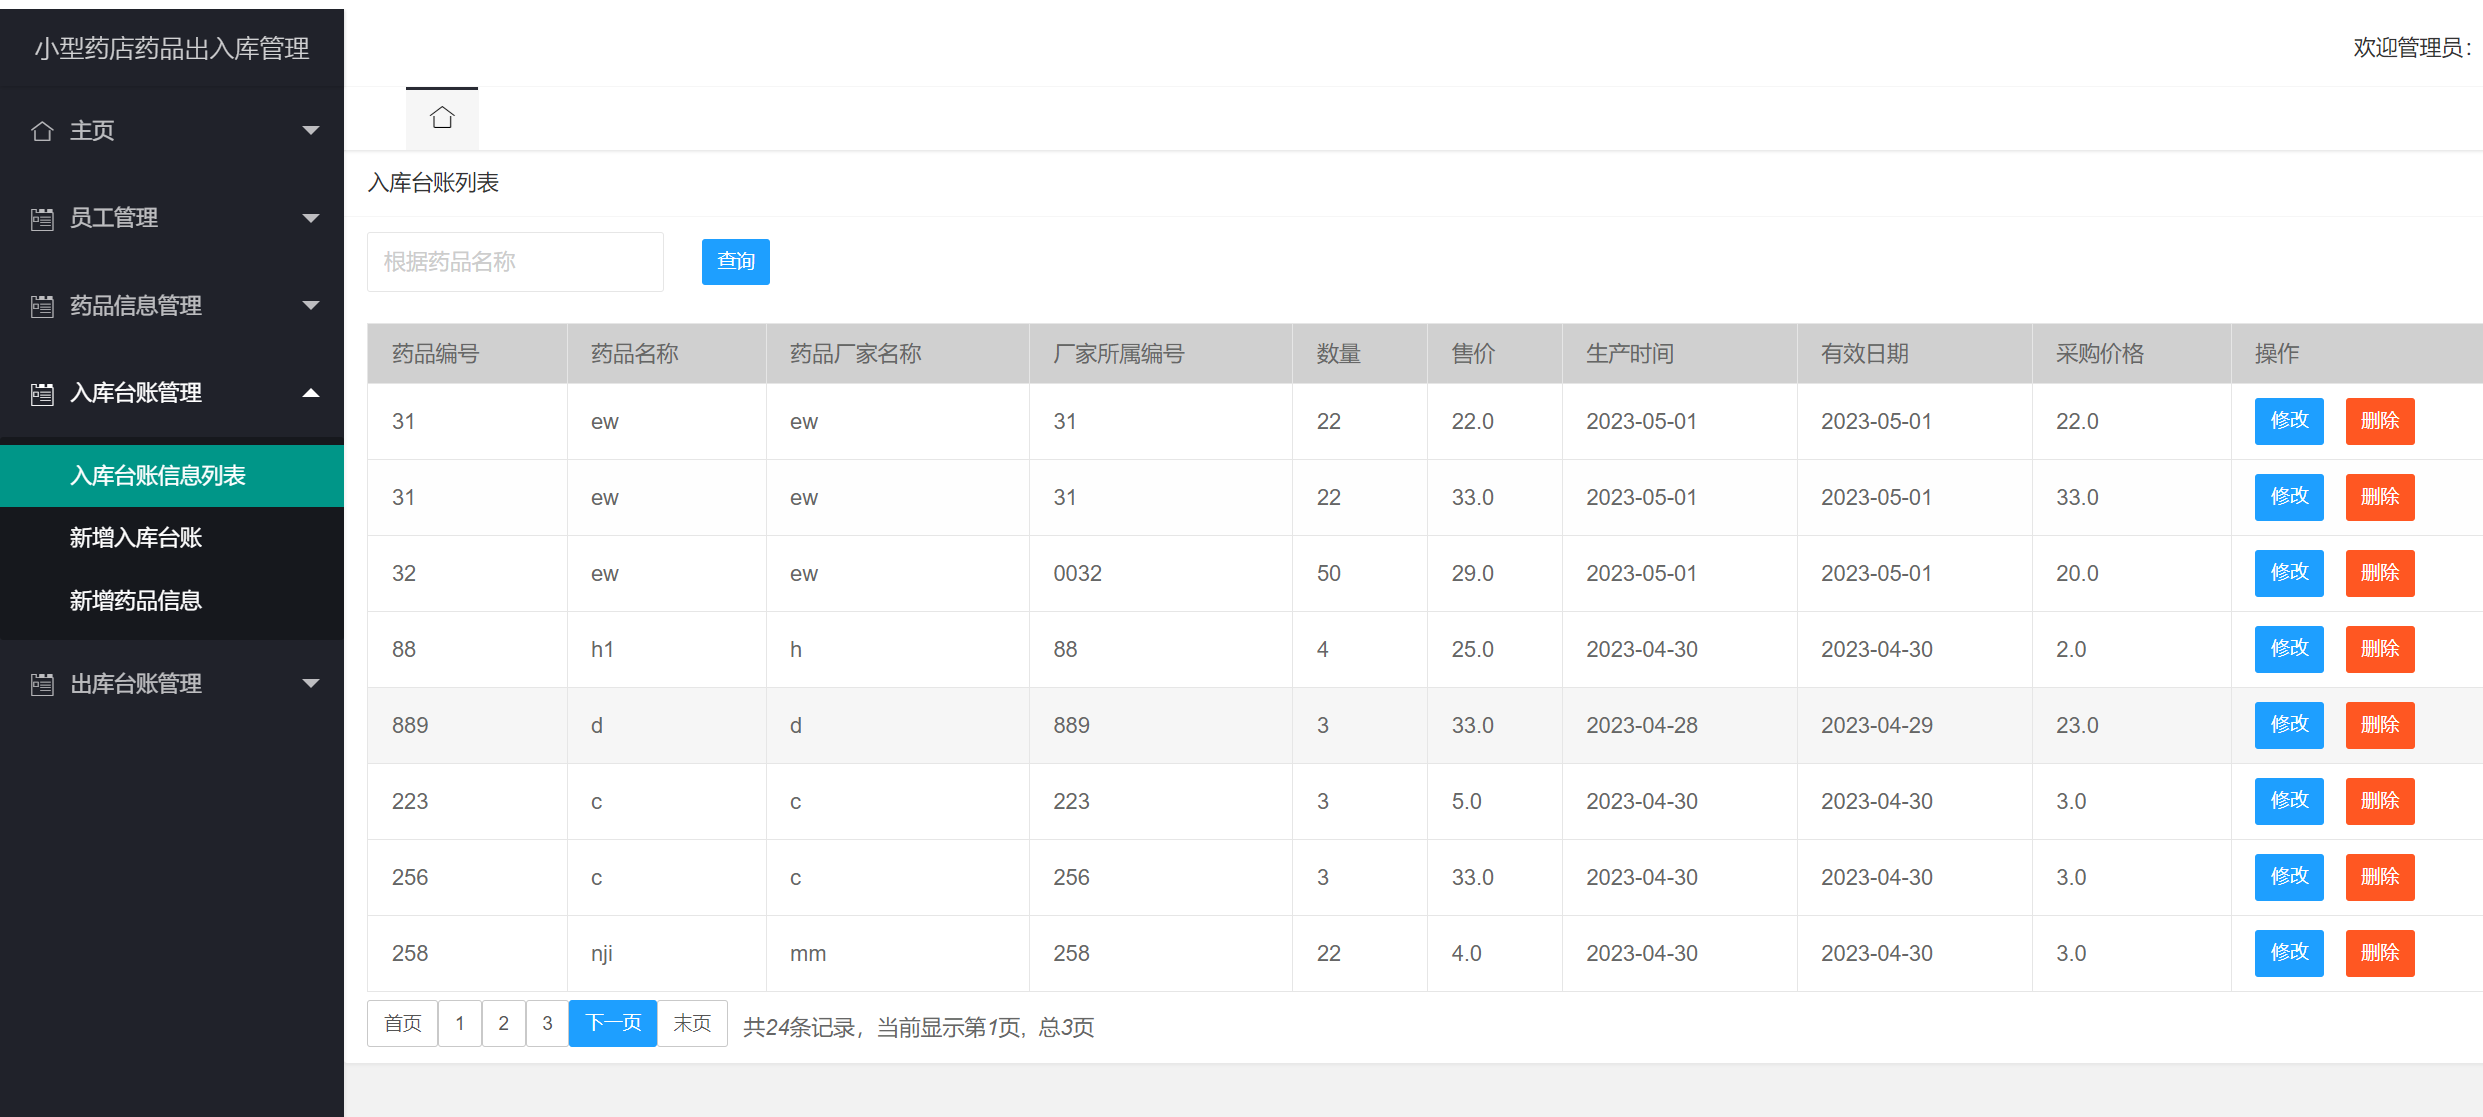Click the 末页 pagination link
Viewport: 2483px width, 1117px height.
point(691,1023)
